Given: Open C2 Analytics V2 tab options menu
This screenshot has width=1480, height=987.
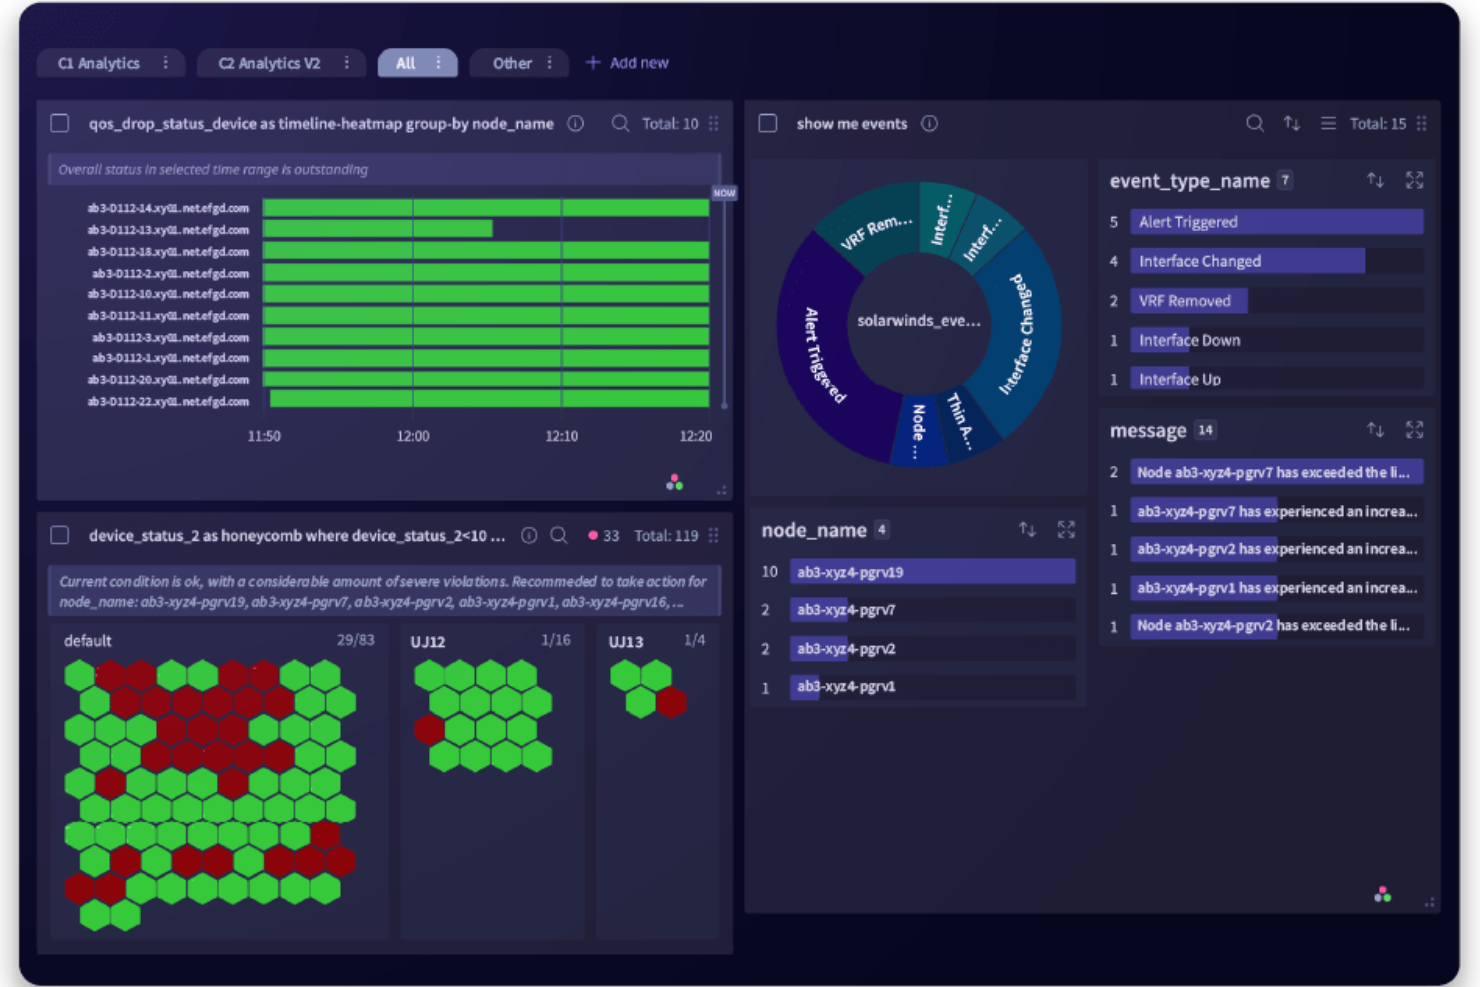Looking at the screenshot, I should pos(347,63).
